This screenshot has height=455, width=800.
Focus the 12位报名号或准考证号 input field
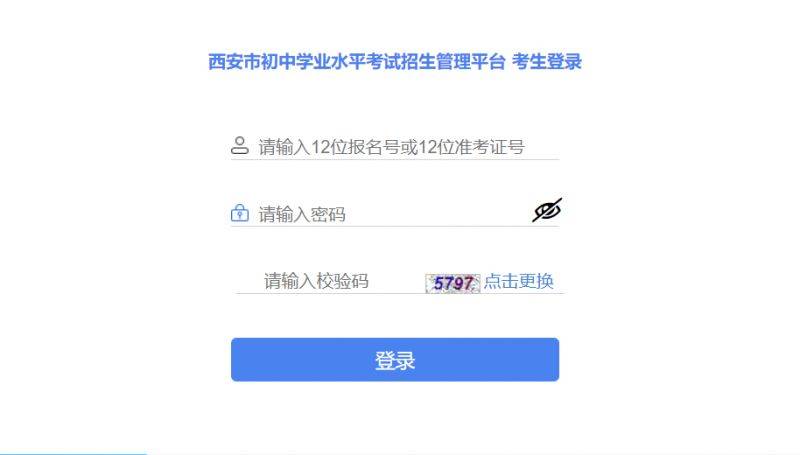click(x=395, y=147)
